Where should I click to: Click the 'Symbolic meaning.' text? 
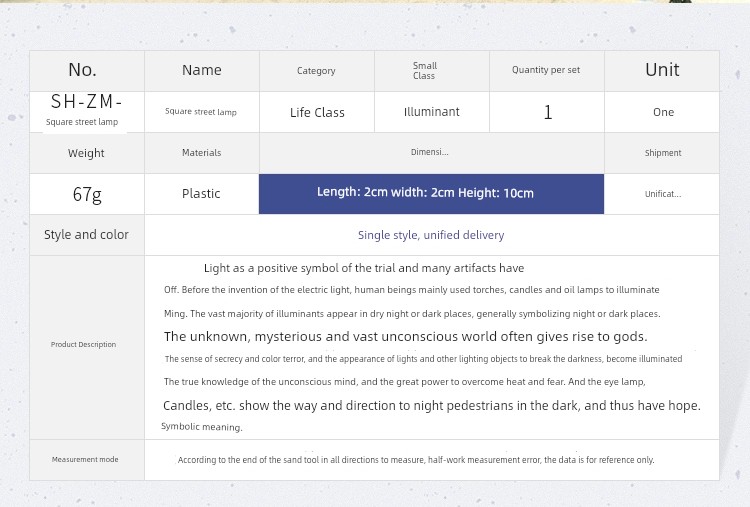tap(202, 427)
